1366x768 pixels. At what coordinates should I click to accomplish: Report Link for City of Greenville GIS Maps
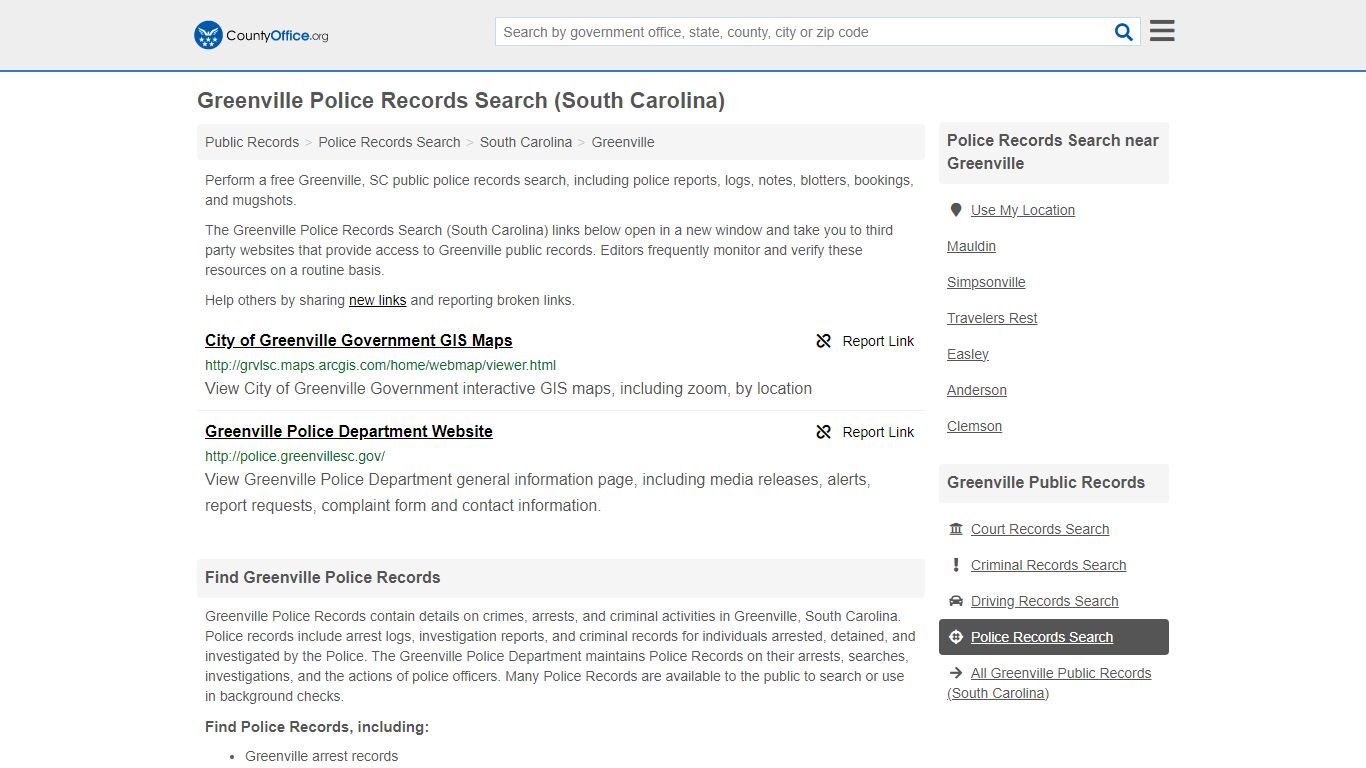click(x=865, y=341)
